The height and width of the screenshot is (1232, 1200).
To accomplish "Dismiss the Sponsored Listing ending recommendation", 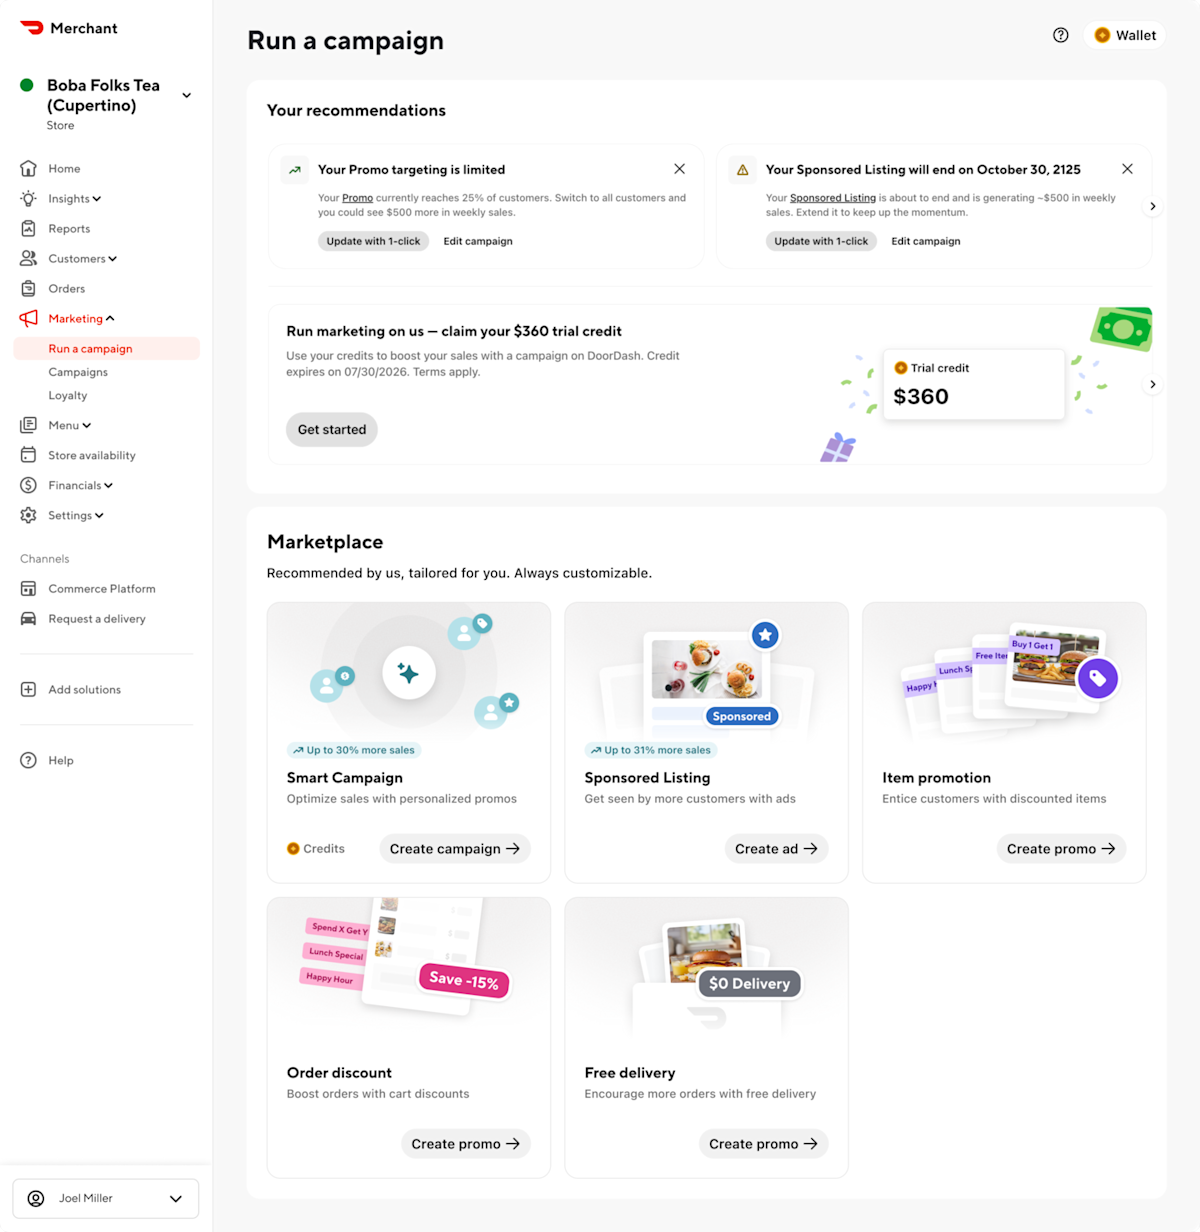I will click(1127, 169).
